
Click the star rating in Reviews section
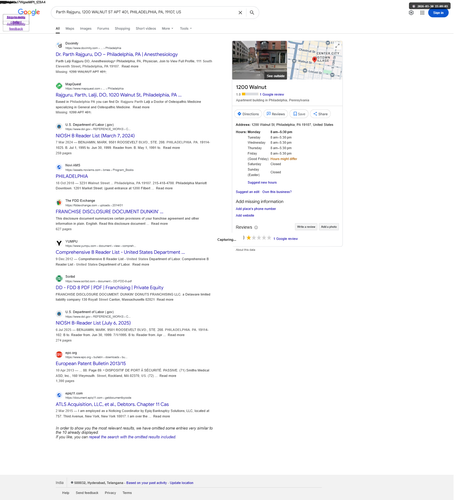click(259, 238)
